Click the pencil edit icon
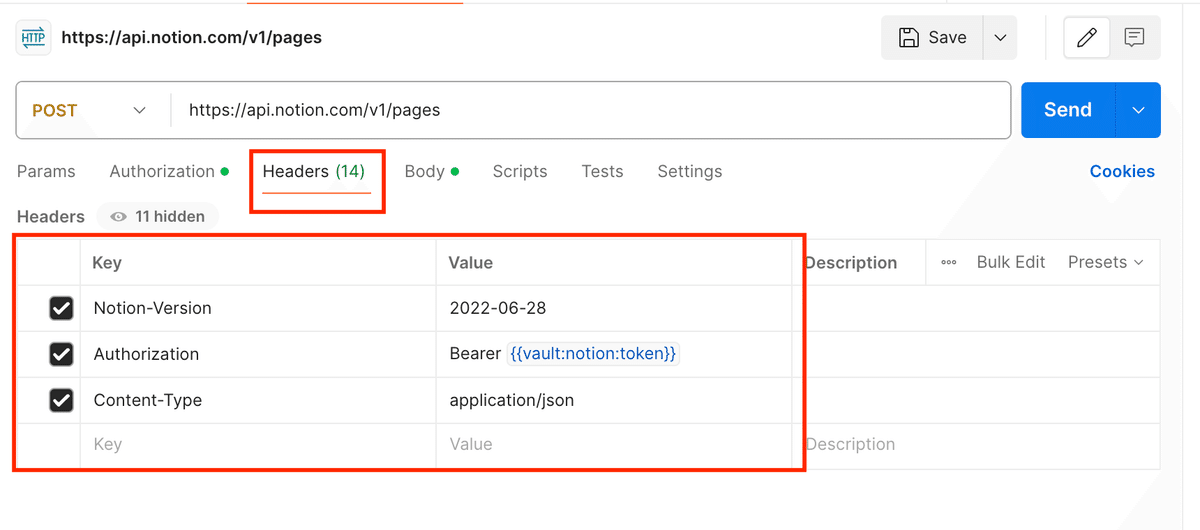 [x=1086, y=38]
